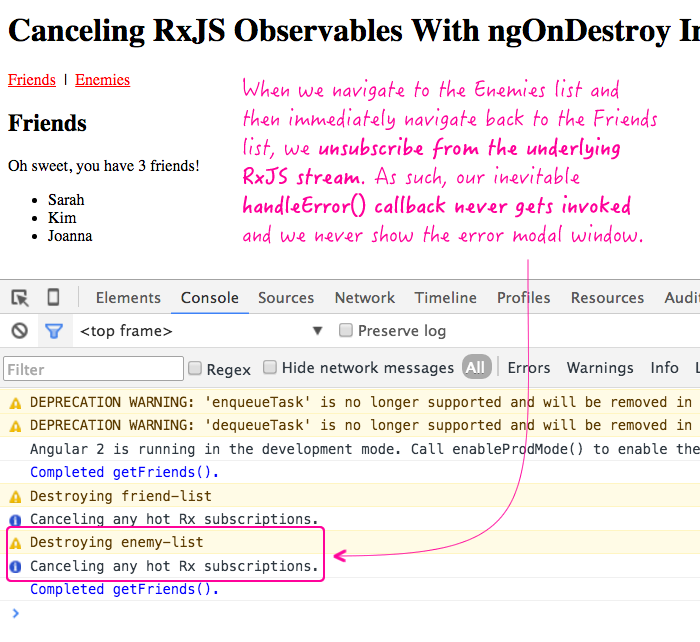700x642 pixels.
Task: Enable the Preserve log checkbox
Action: click(x=346, y=330)
